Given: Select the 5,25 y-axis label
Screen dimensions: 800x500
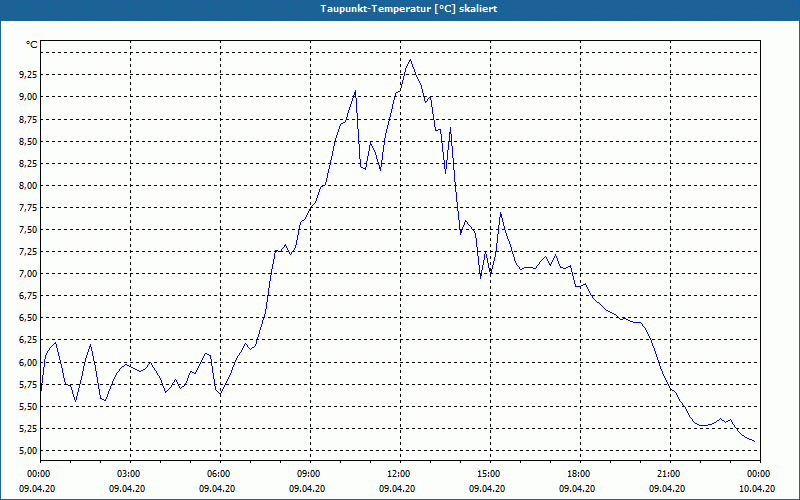Looking at the screenshot, I should point(28,429).
